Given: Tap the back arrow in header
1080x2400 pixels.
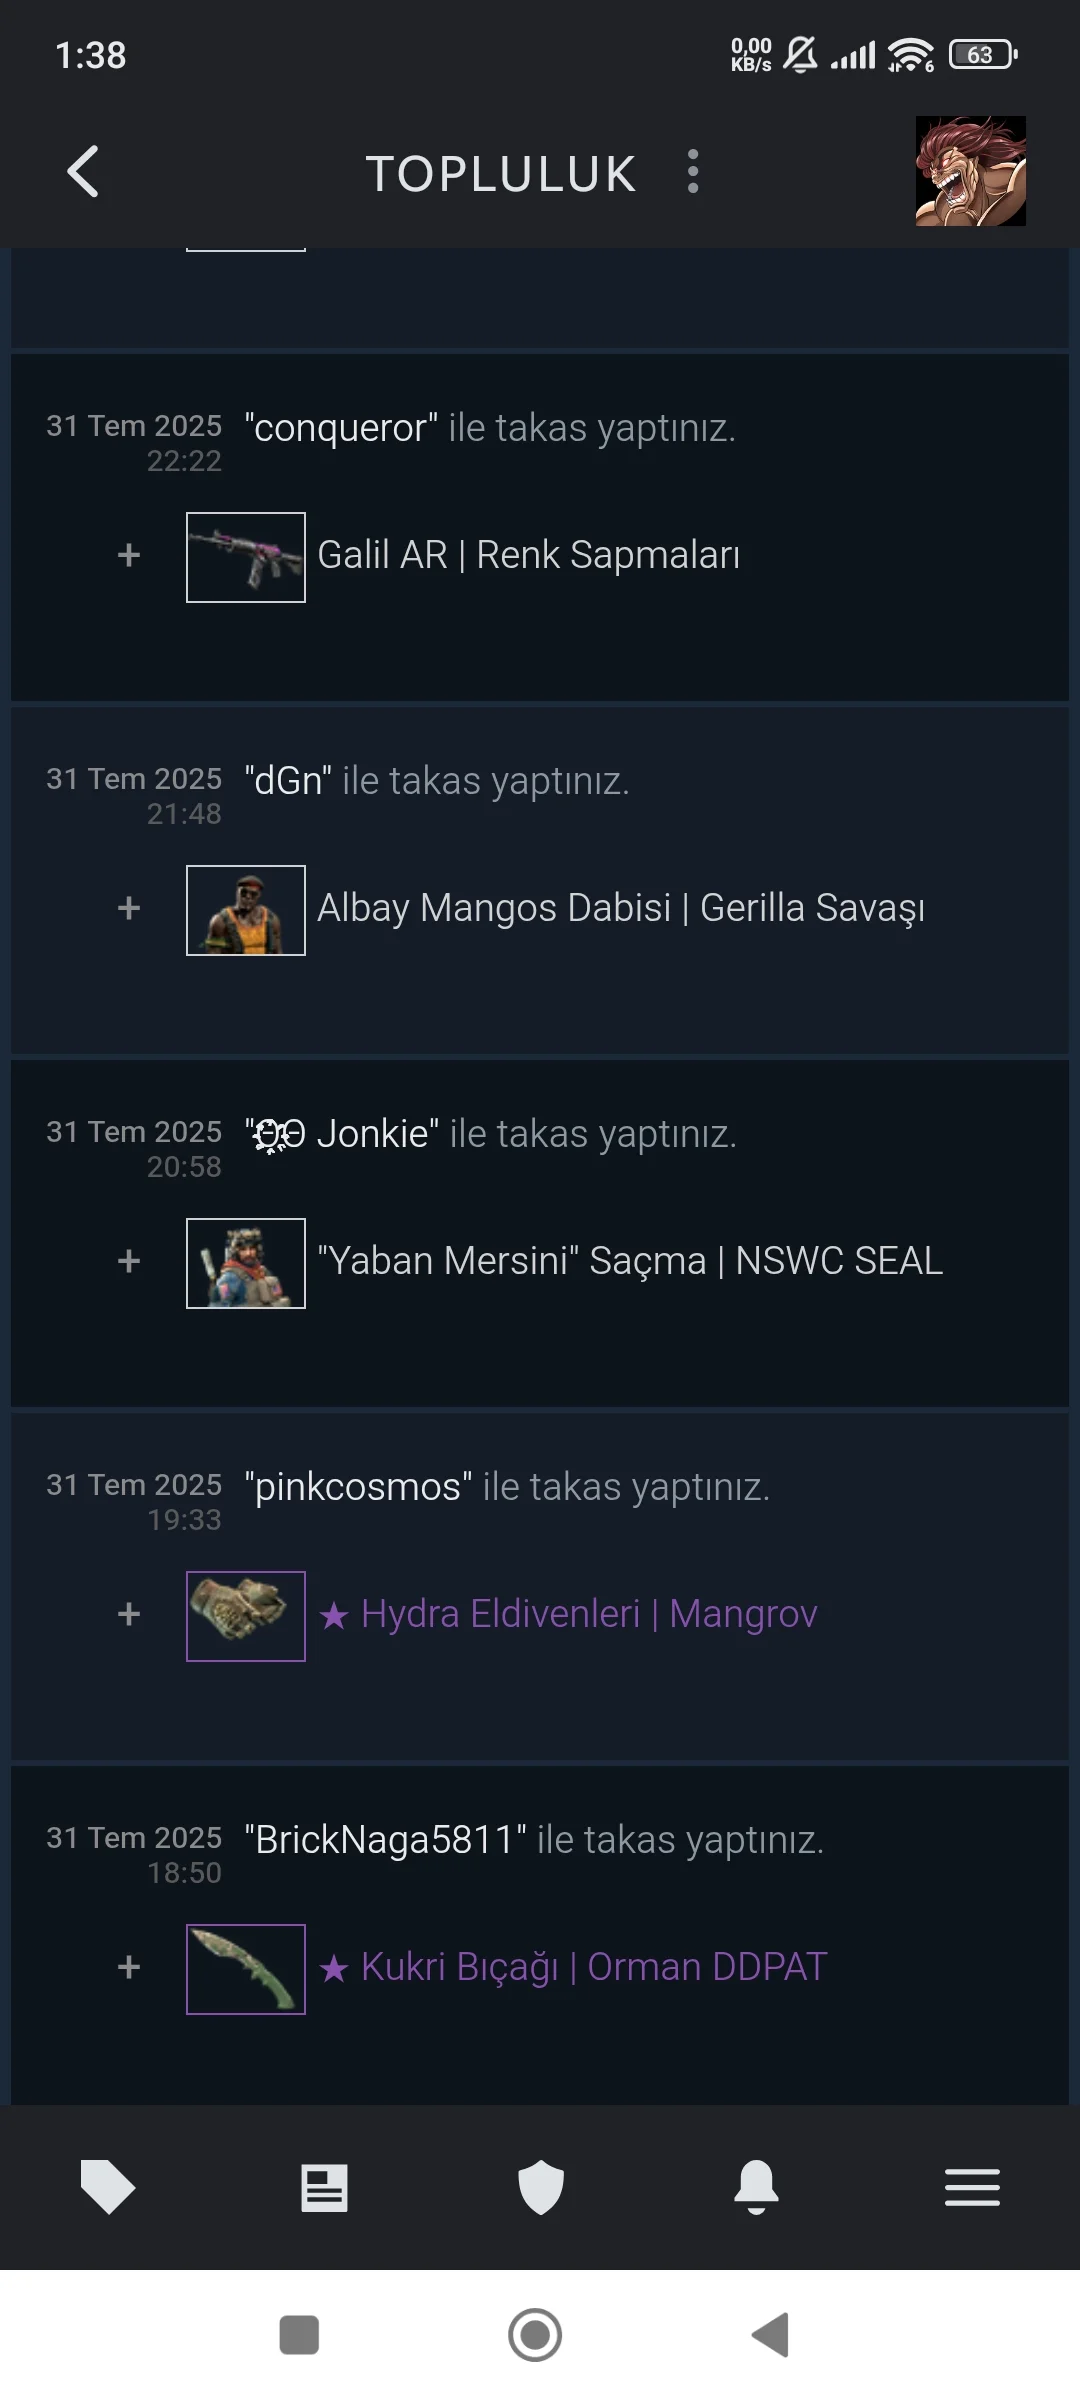Looking at the screenshot, I should (x=83, y=171).
